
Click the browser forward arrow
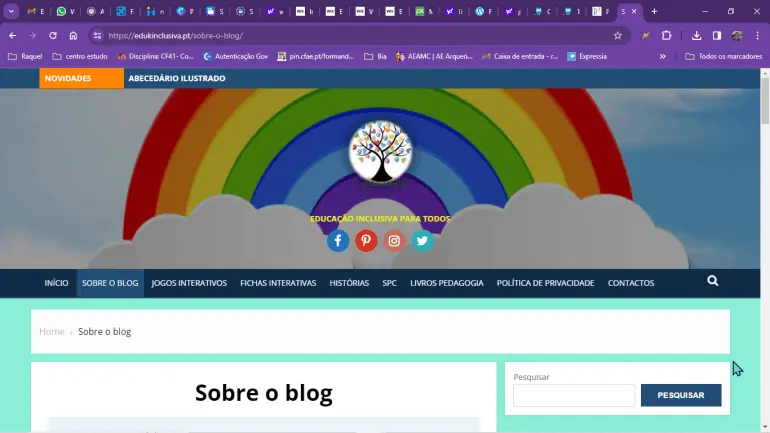32,35
